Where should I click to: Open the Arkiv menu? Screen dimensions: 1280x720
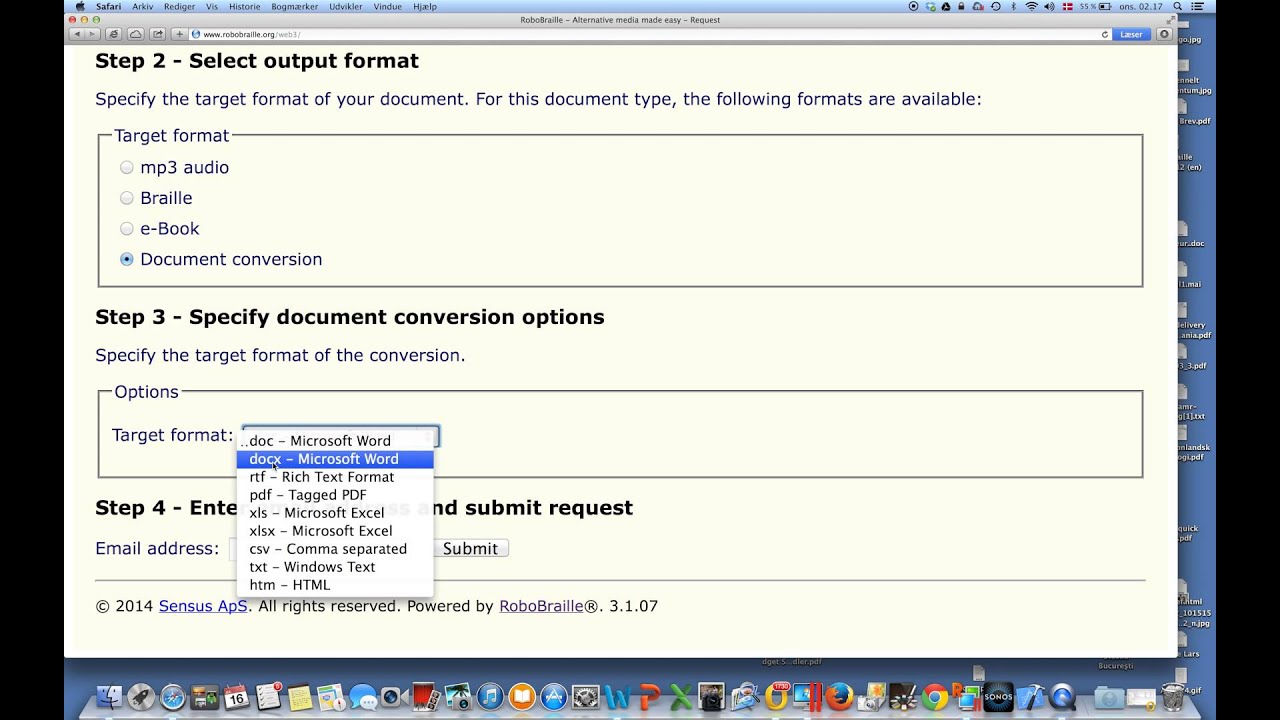point(143,6)
